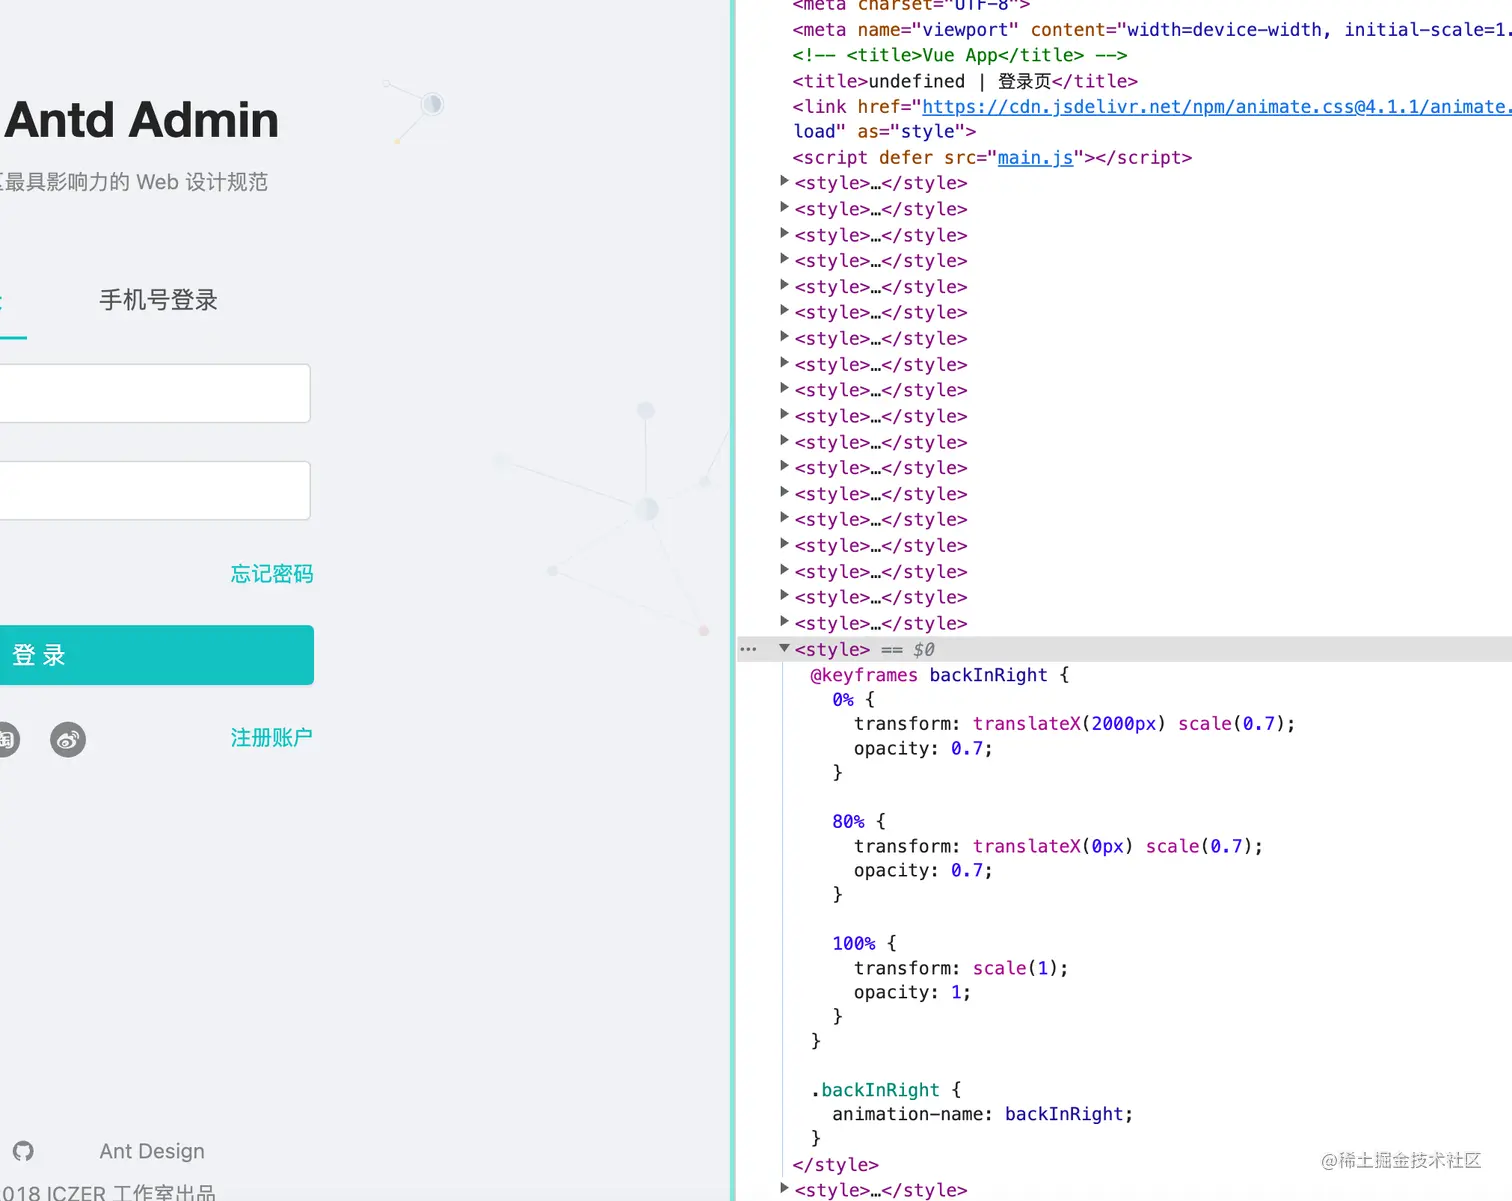Click the Antd Admin heading

141,120
